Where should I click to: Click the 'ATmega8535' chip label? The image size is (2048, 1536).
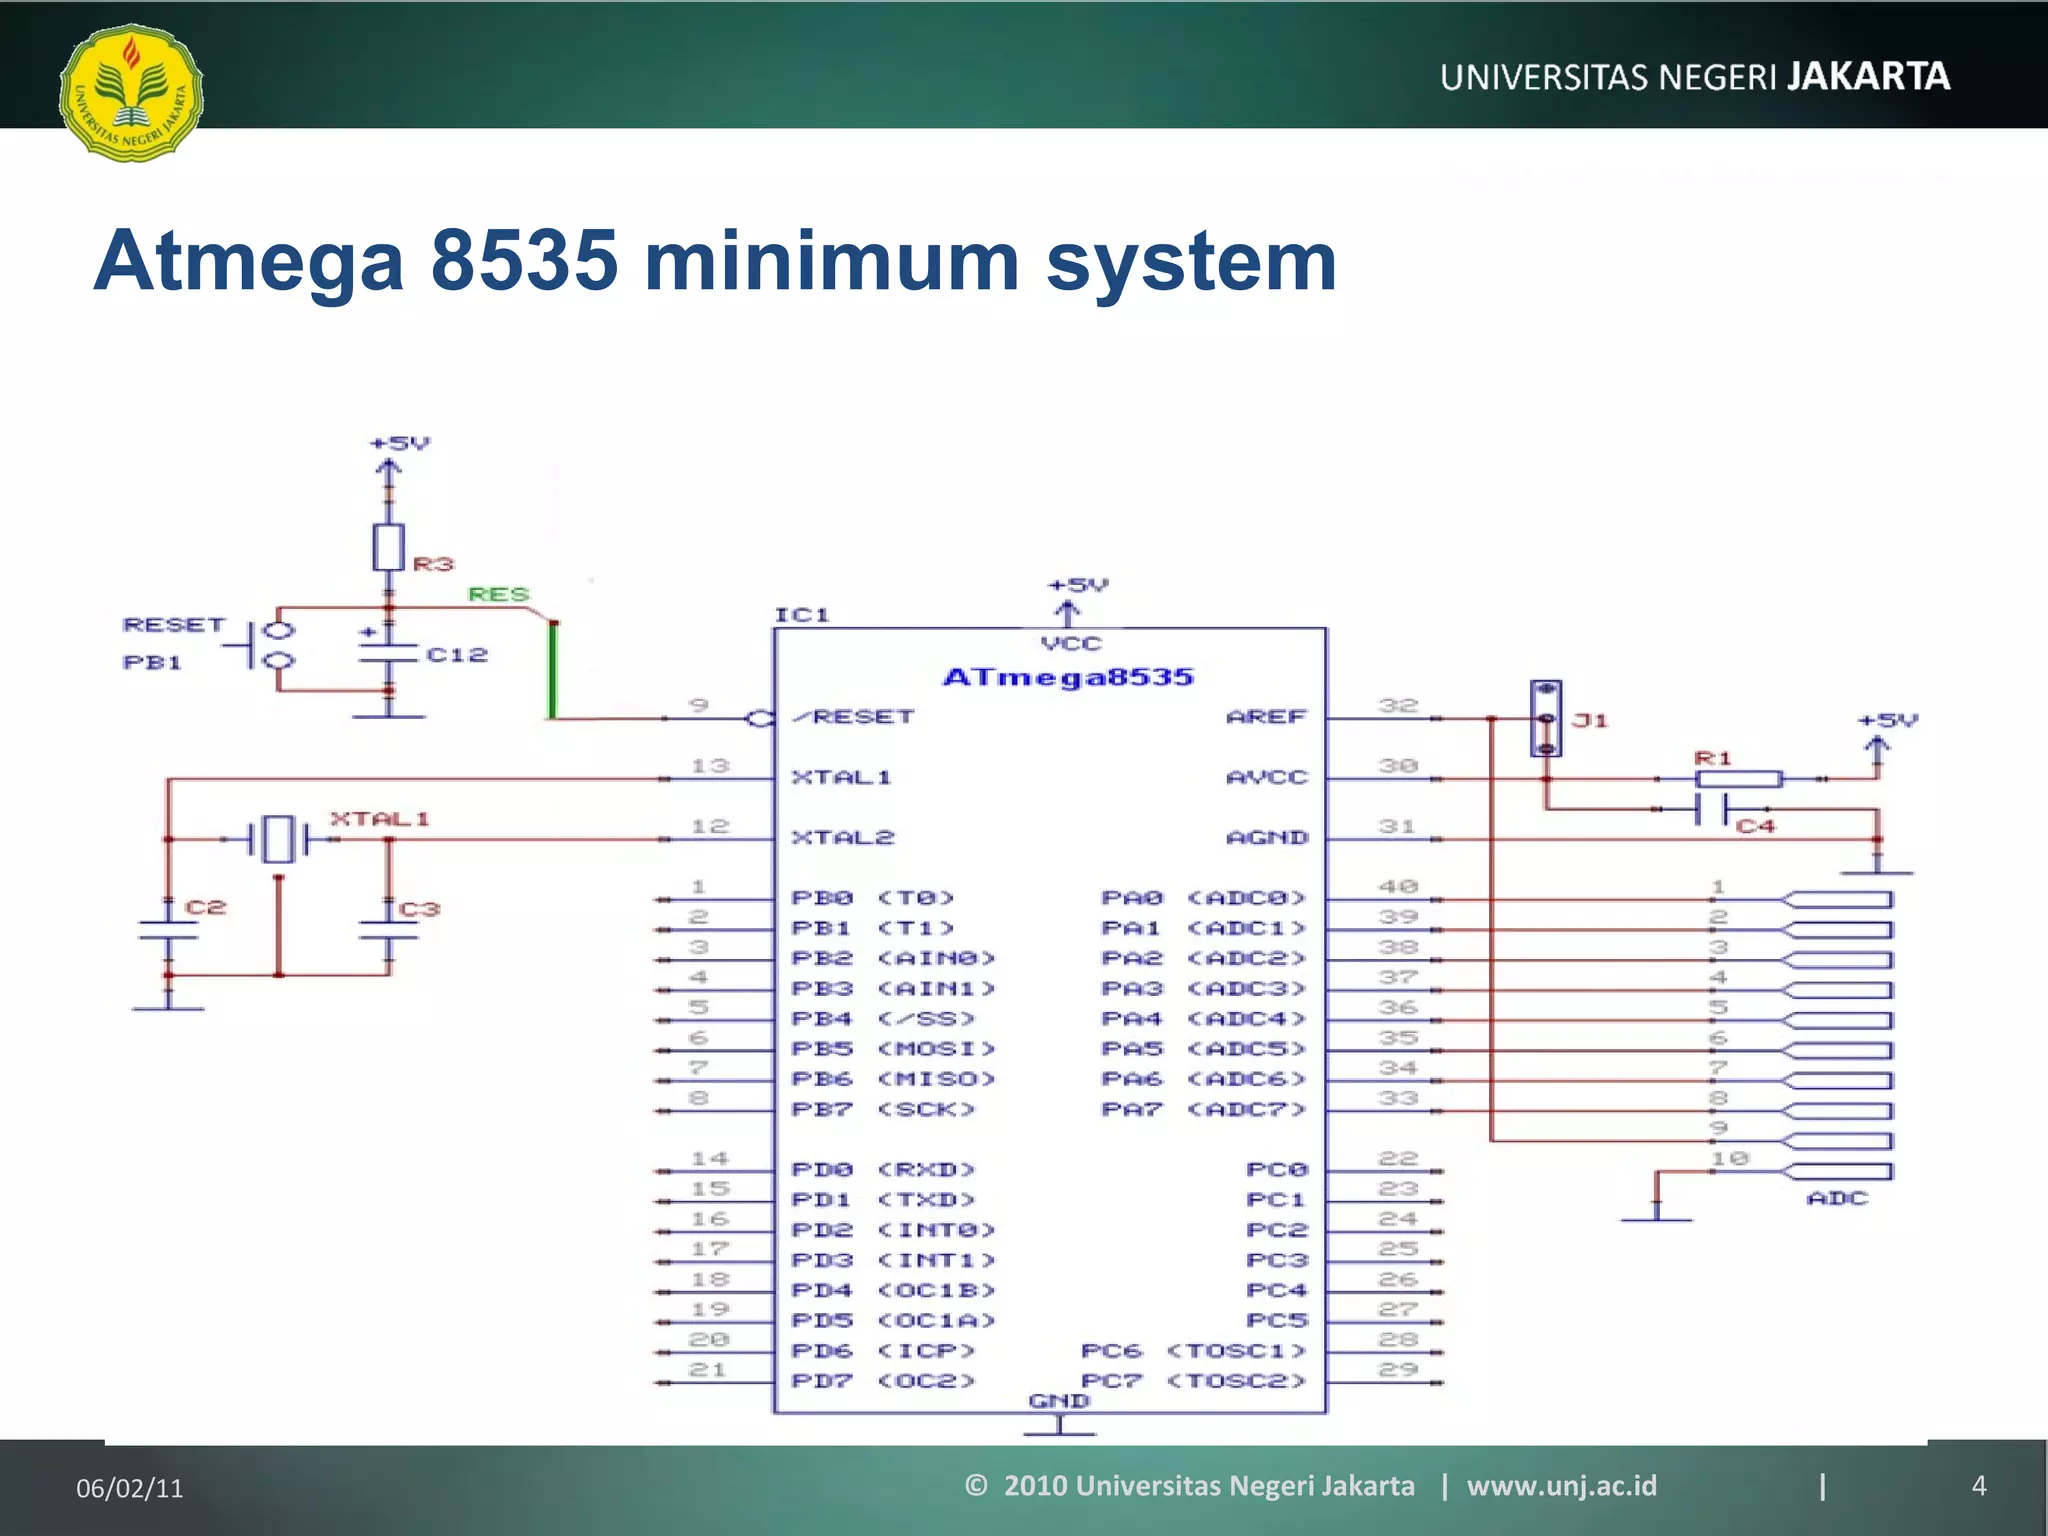point(1068,677)
